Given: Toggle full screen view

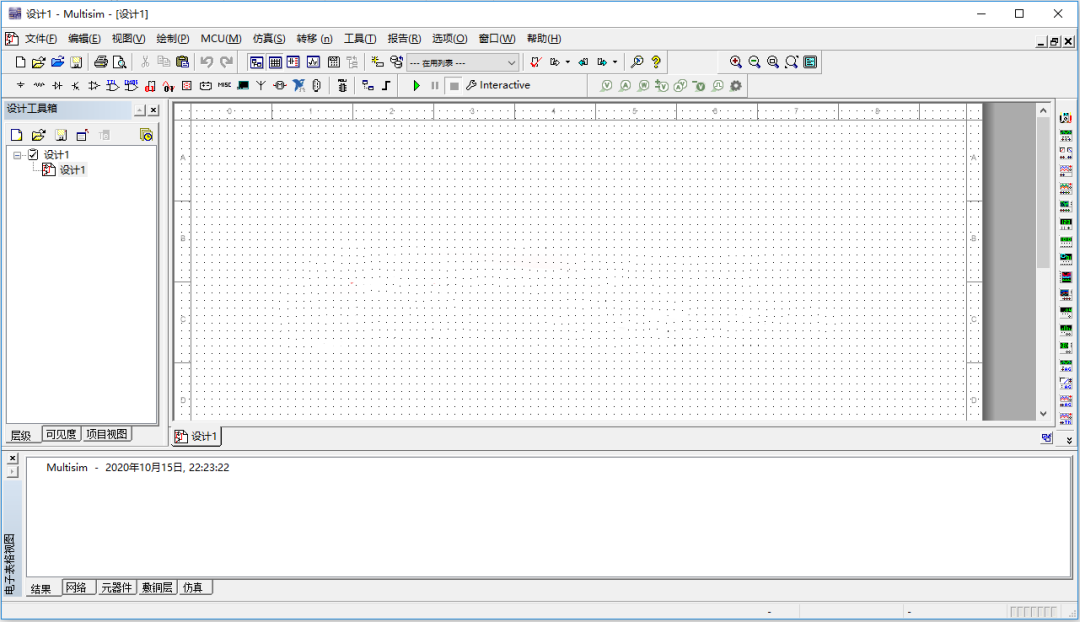Looking at the screenshot, I should click(x=810, y=62).
